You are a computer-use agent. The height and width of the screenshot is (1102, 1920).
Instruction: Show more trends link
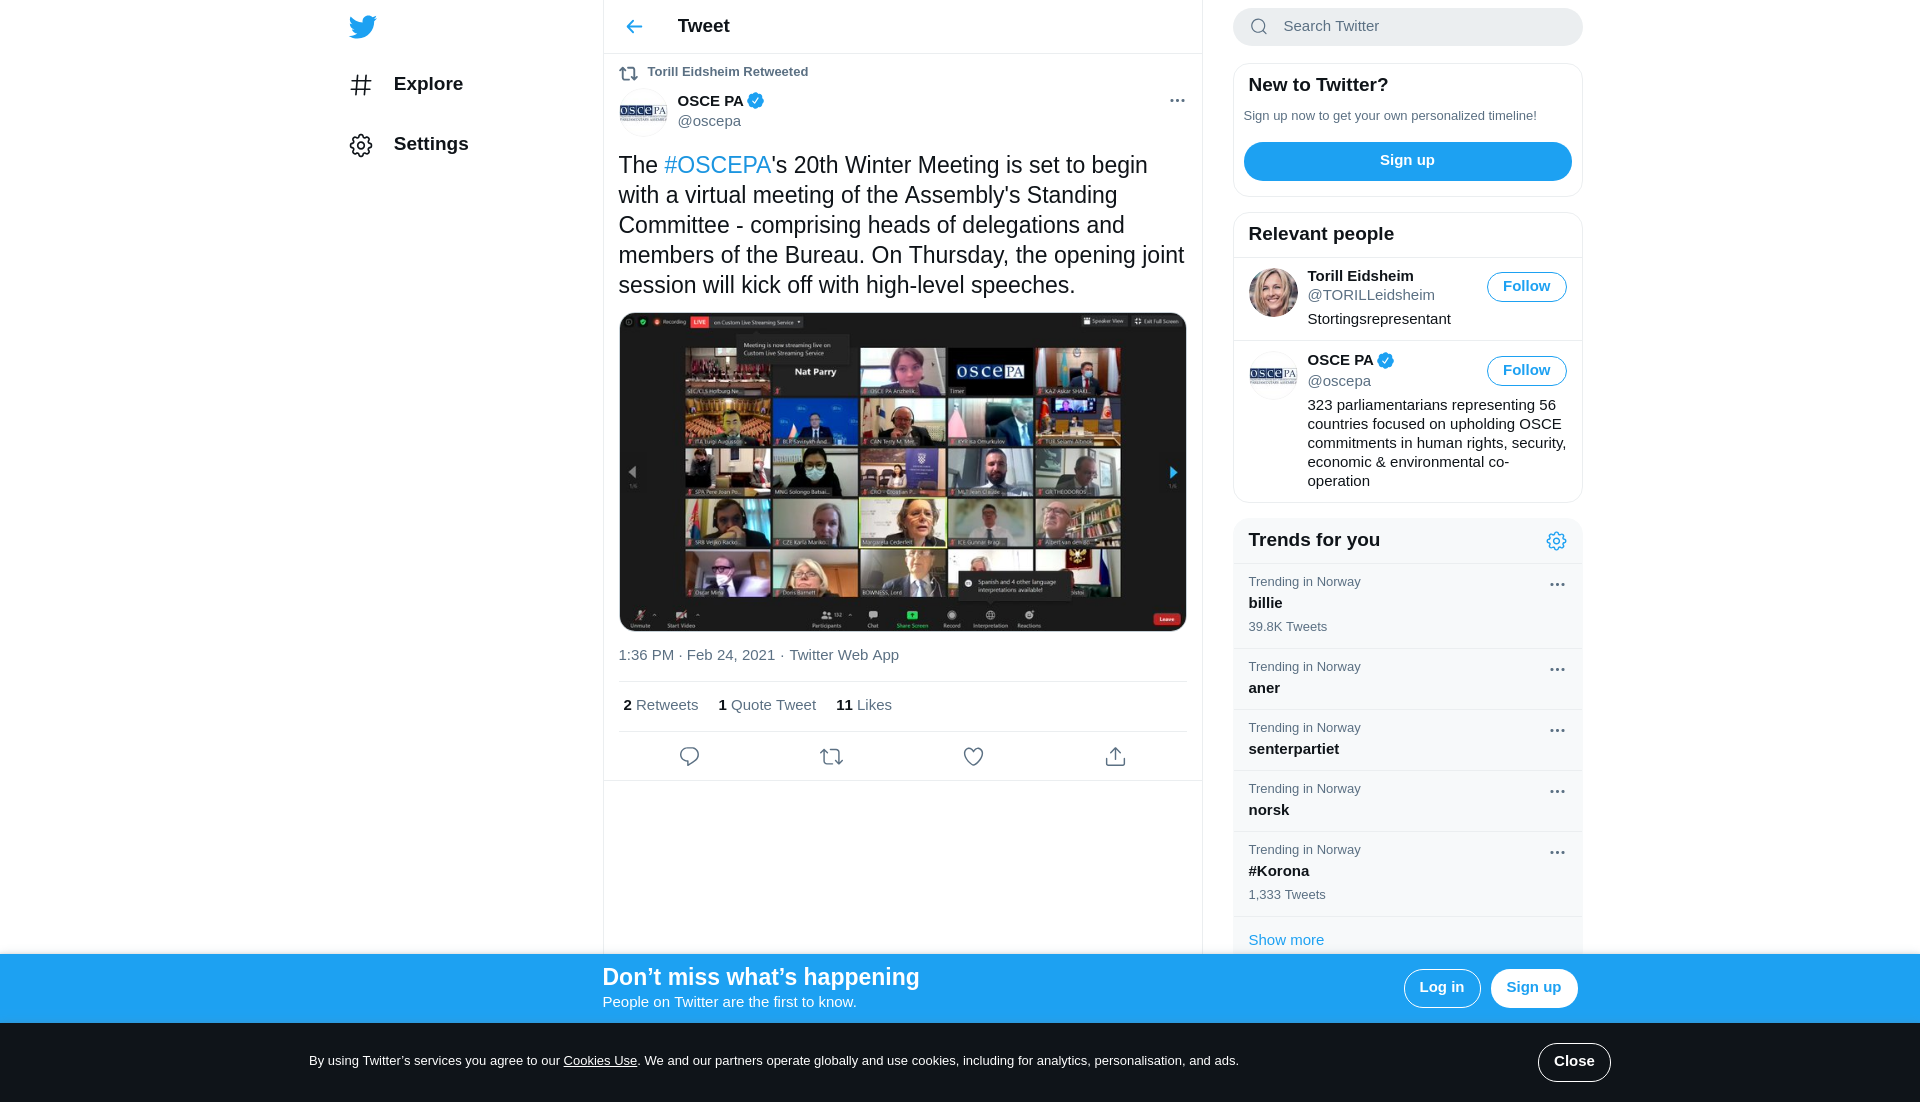1286,940
